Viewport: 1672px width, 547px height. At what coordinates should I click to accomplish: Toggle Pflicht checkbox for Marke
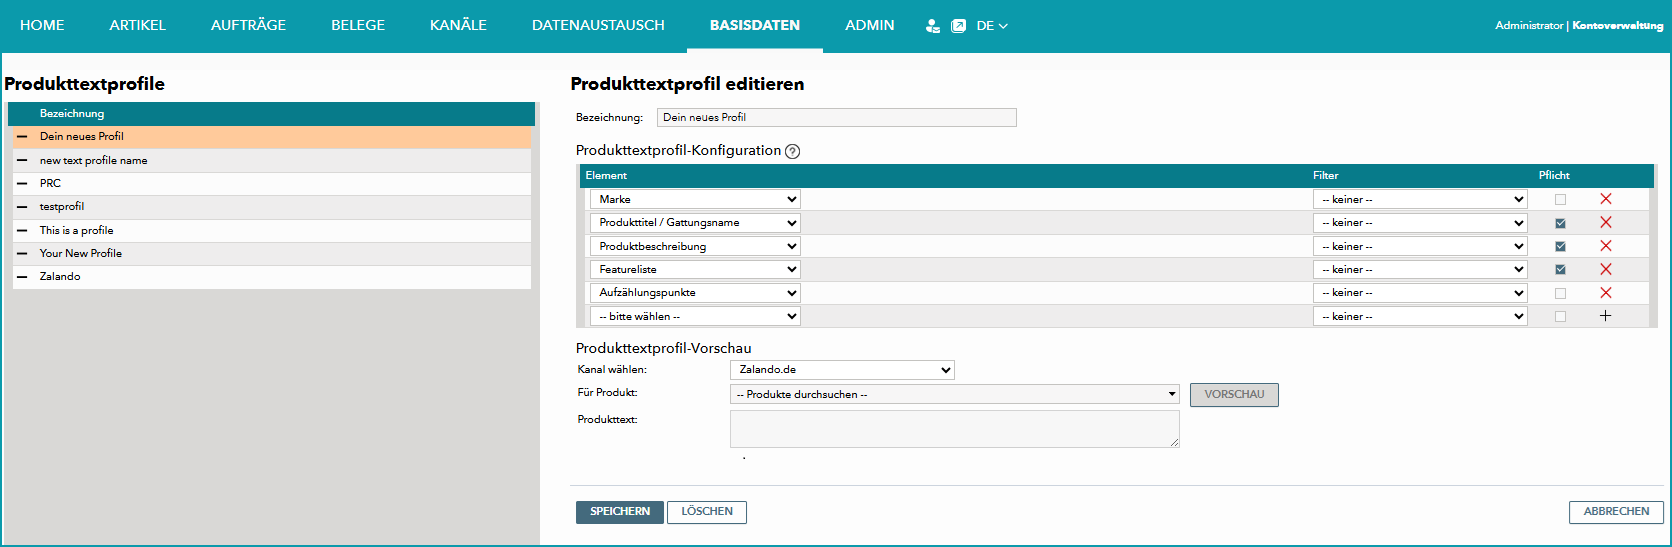tap(1560, 200)
